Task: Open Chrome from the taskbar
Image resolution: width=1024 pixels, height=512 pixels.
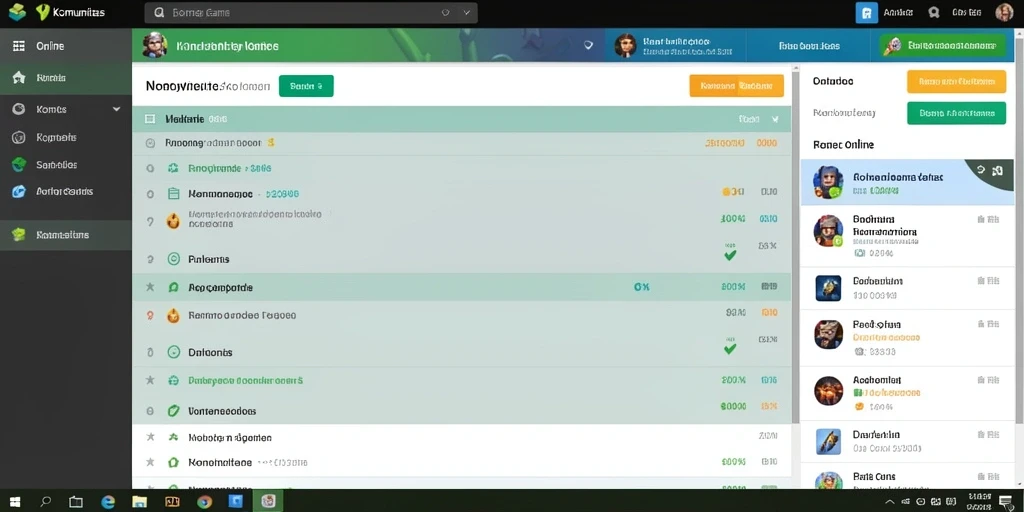Action: click(x=204, y=502)
